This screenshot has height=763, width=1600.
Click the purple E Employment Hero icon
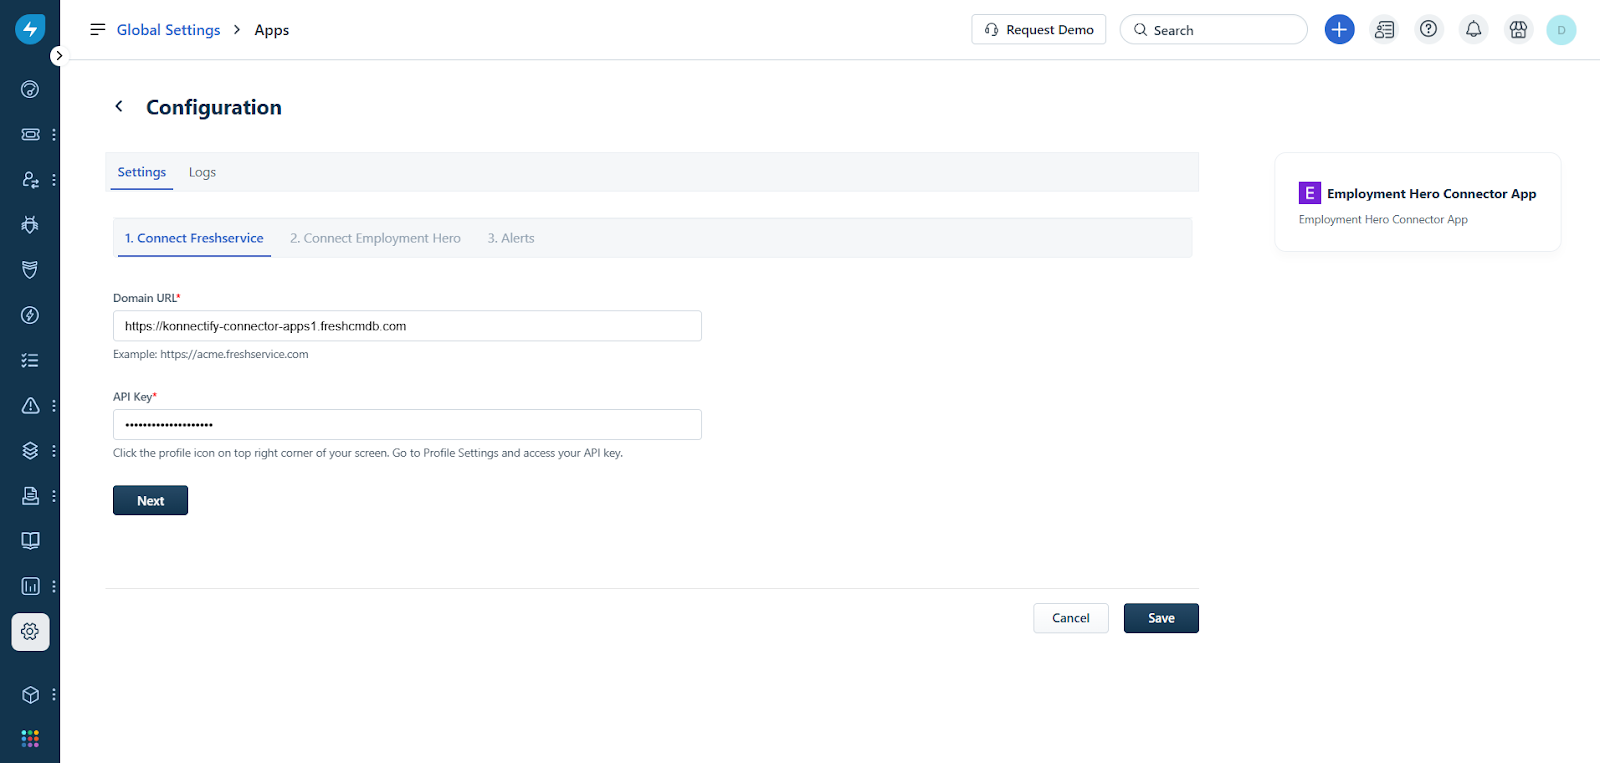[x=1309, y=193]
